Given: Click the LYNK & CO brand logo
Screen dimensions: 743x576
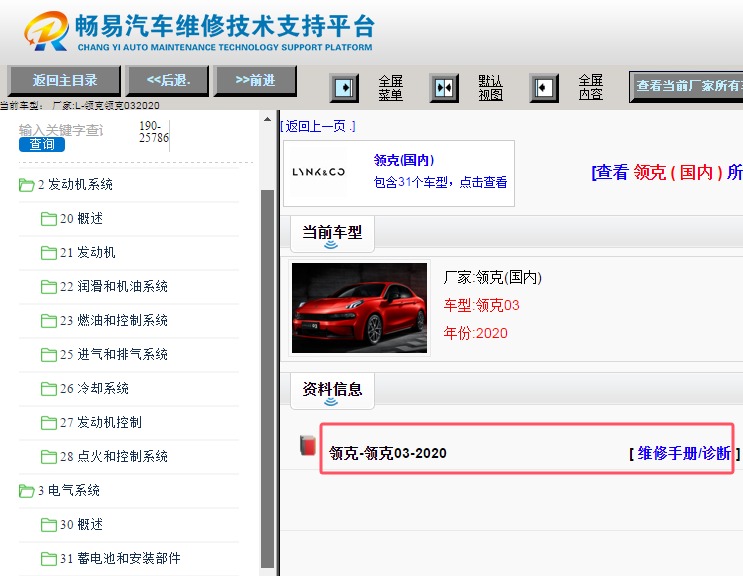Looking at the screenshot, I should [x=318, y=172].
